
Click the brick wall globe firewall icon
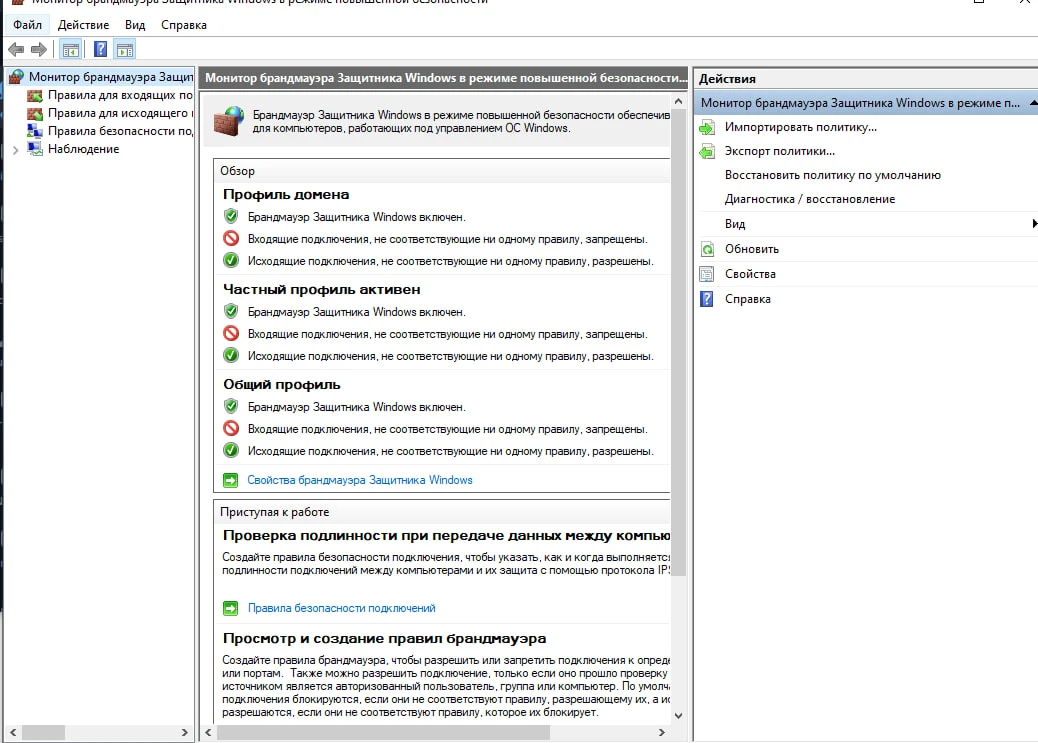[229, 121]
